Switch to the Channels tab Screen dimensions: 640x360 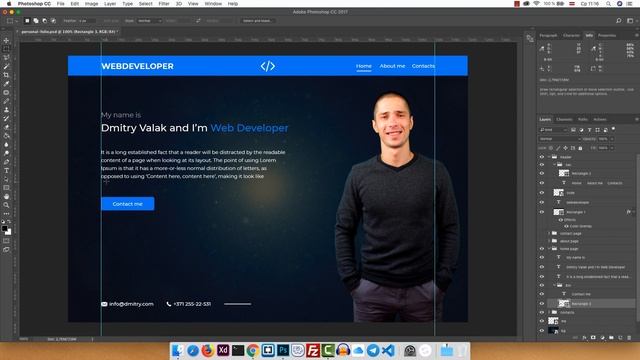point(564,120)
